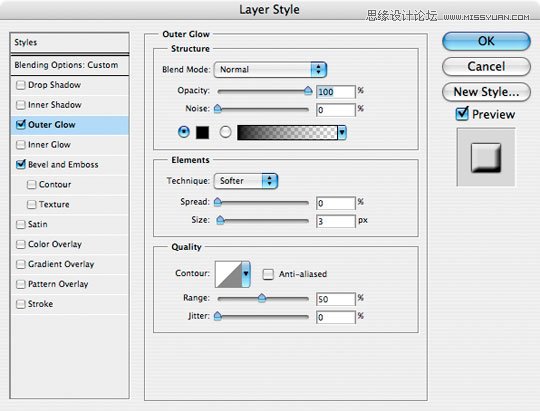Open the Blend Mode dropdown
Viewport: 540px width, 411px height.
pos(270,70)
